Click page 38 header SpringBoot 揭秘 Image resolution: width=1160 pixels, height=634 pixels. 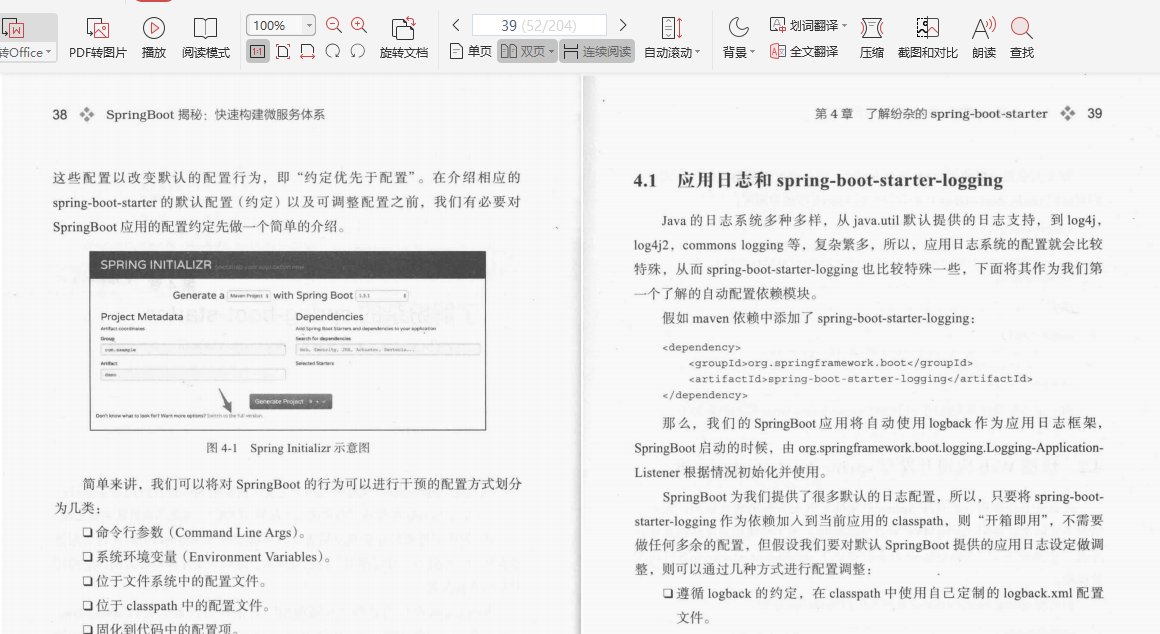tap(215, 115)
